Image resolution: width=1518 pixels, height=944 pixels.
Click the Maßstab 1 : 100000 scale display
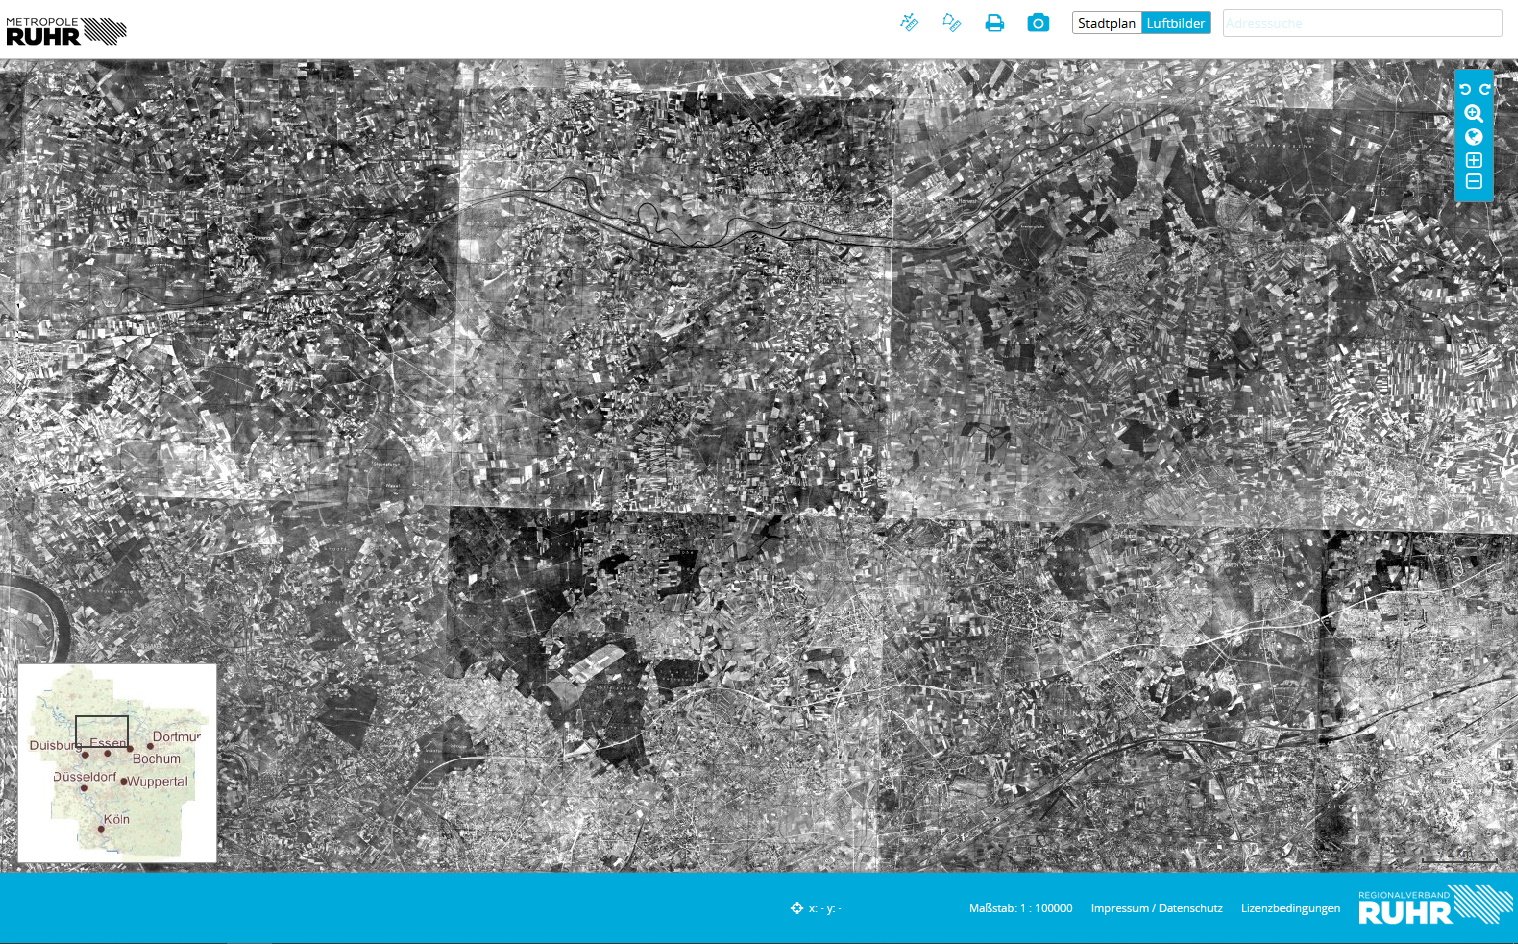pos(1020,908)
